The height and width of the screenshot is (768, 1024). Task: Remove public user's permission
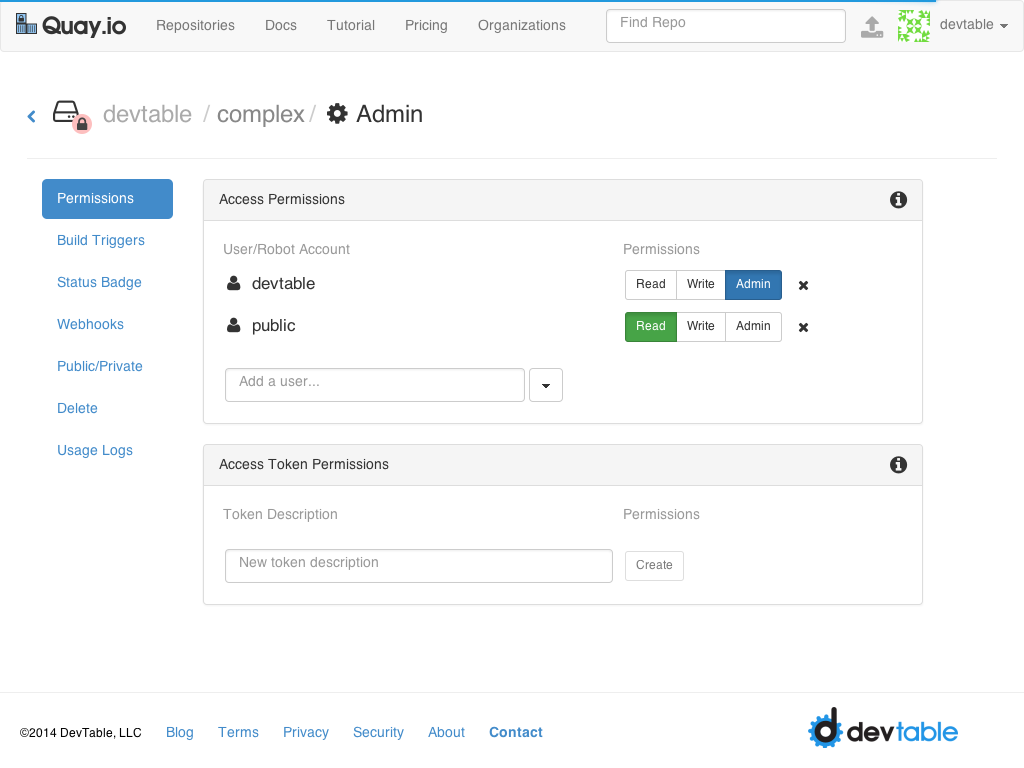(x=803, y=327)
